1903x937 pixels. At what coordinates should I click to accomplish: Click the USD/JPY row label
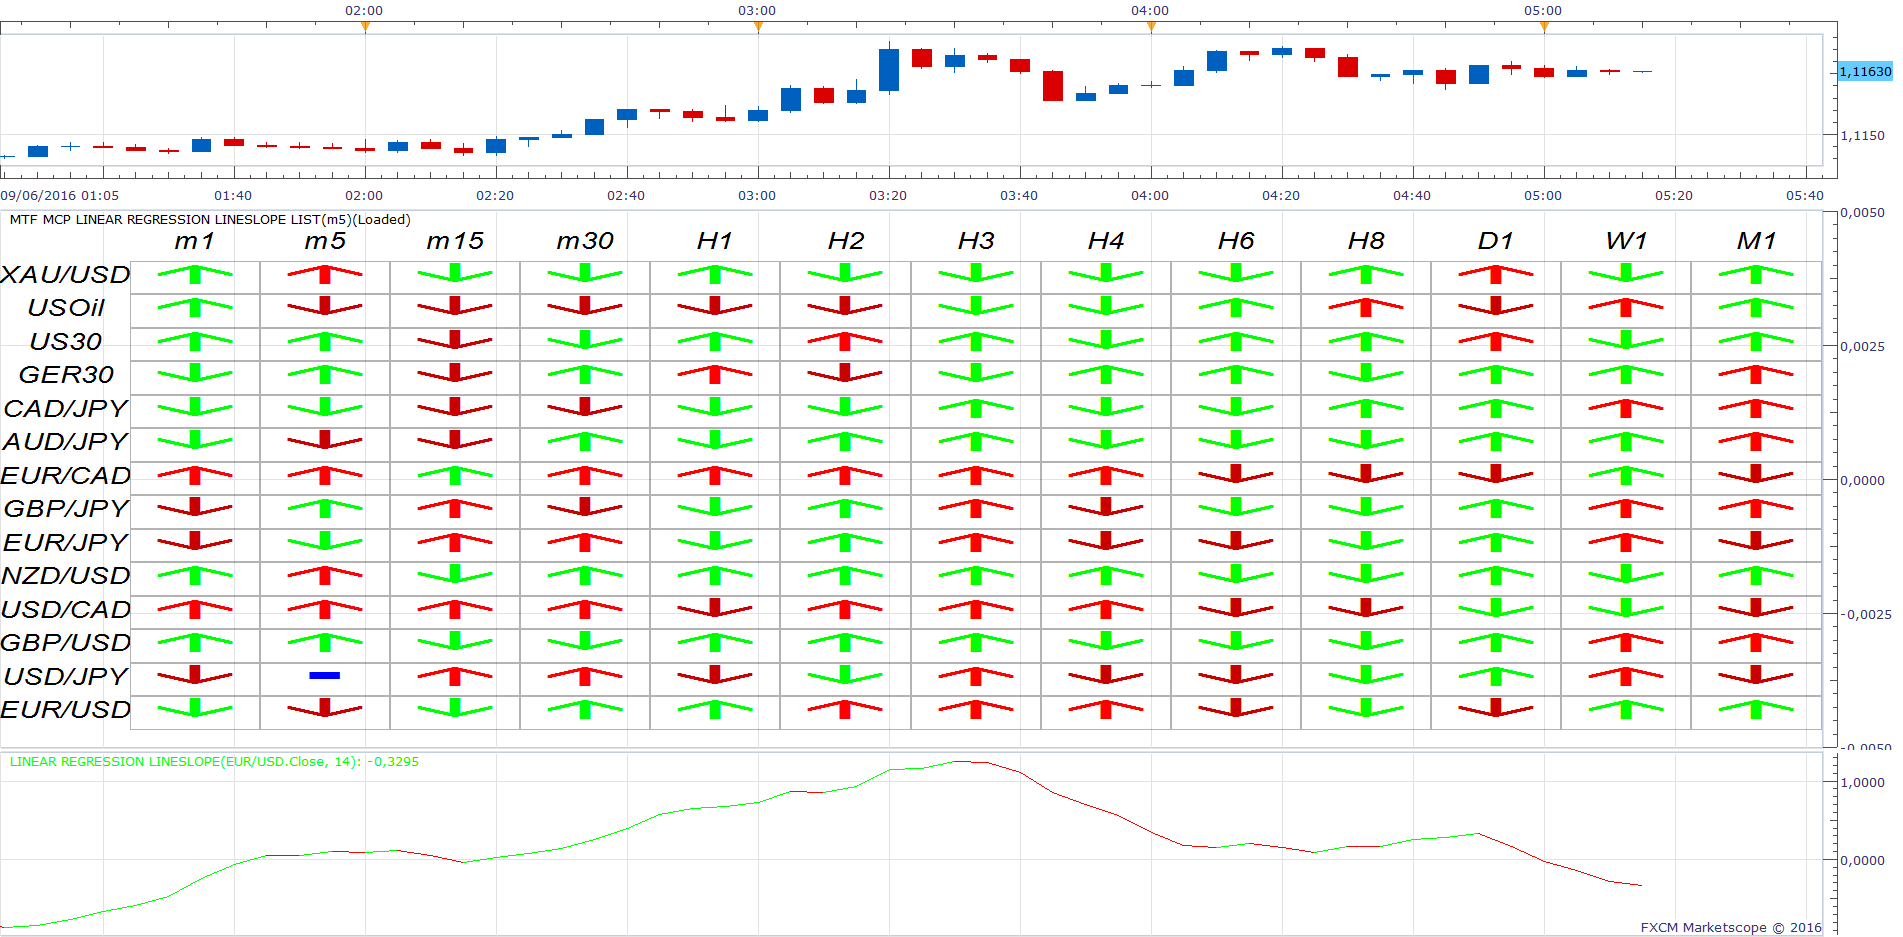66,677
